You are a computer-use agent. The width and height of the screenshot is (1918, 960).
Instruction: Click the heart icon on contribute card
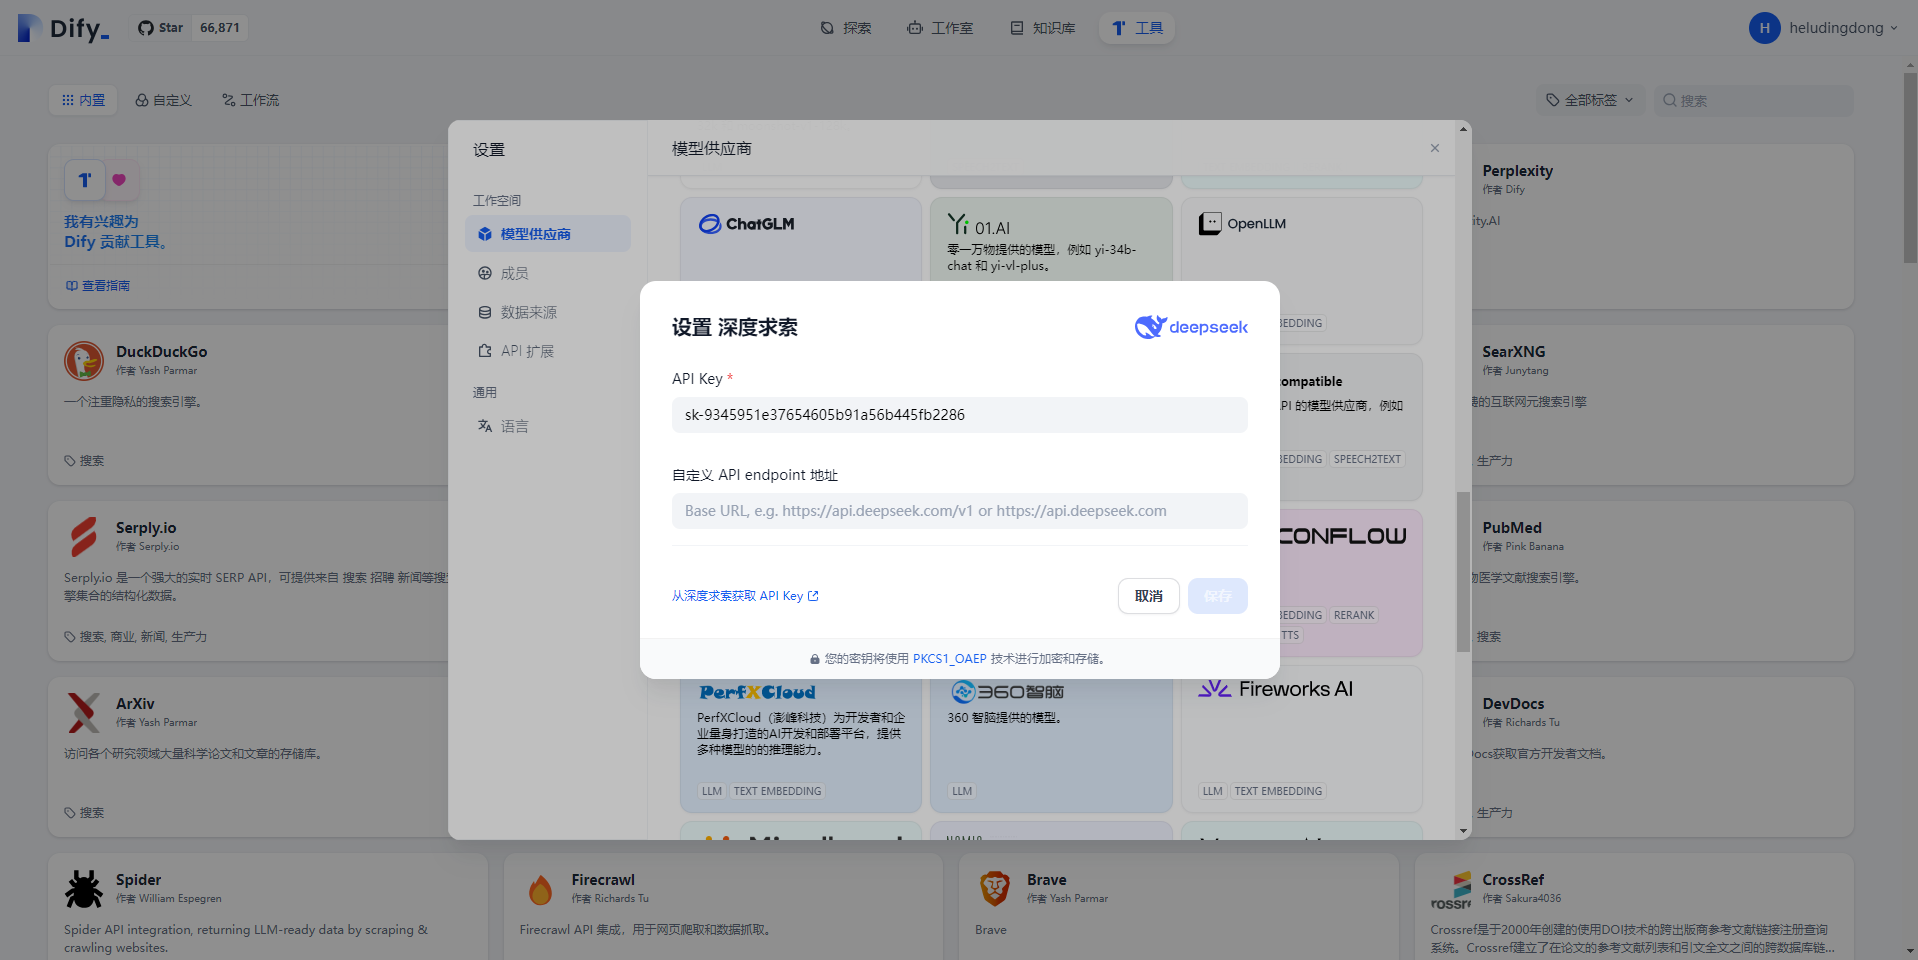[x=119, y=180]
